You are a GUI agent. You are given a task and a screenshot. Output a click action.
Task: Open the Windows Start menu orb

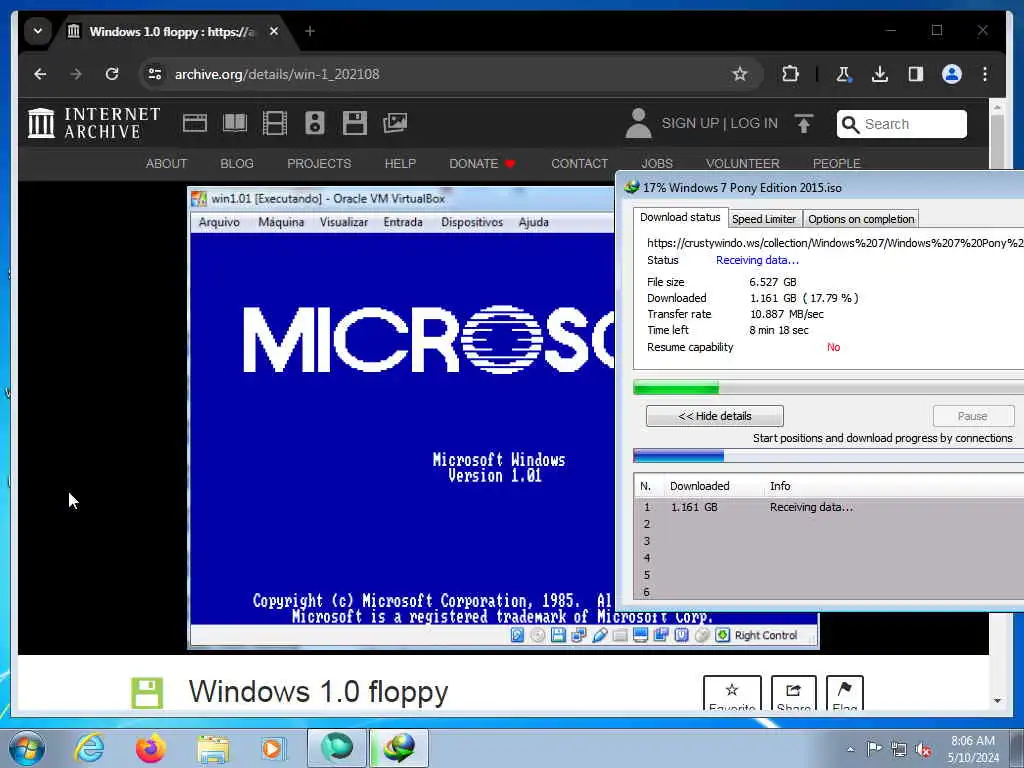point(26,748)
